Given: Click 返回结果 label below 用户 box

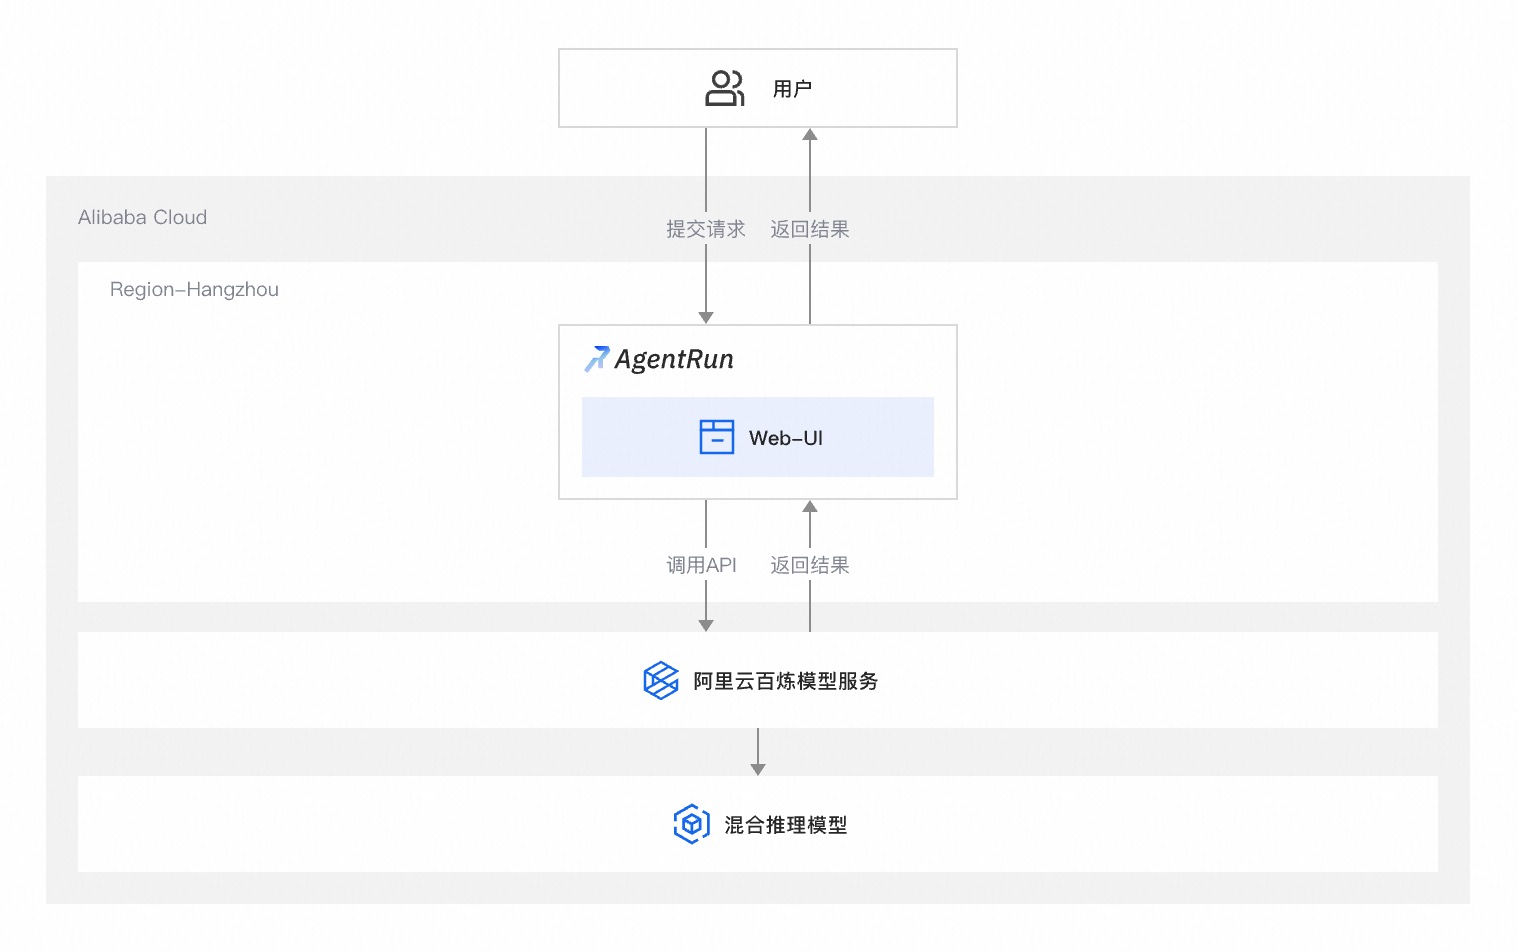Looking at the screenshot, I should point(810,229).
